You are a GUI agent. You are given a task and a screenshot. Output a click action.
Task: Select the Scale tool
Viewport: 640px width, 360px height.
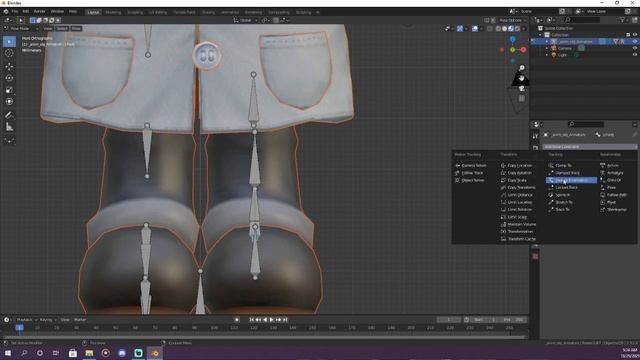point(9,90)
